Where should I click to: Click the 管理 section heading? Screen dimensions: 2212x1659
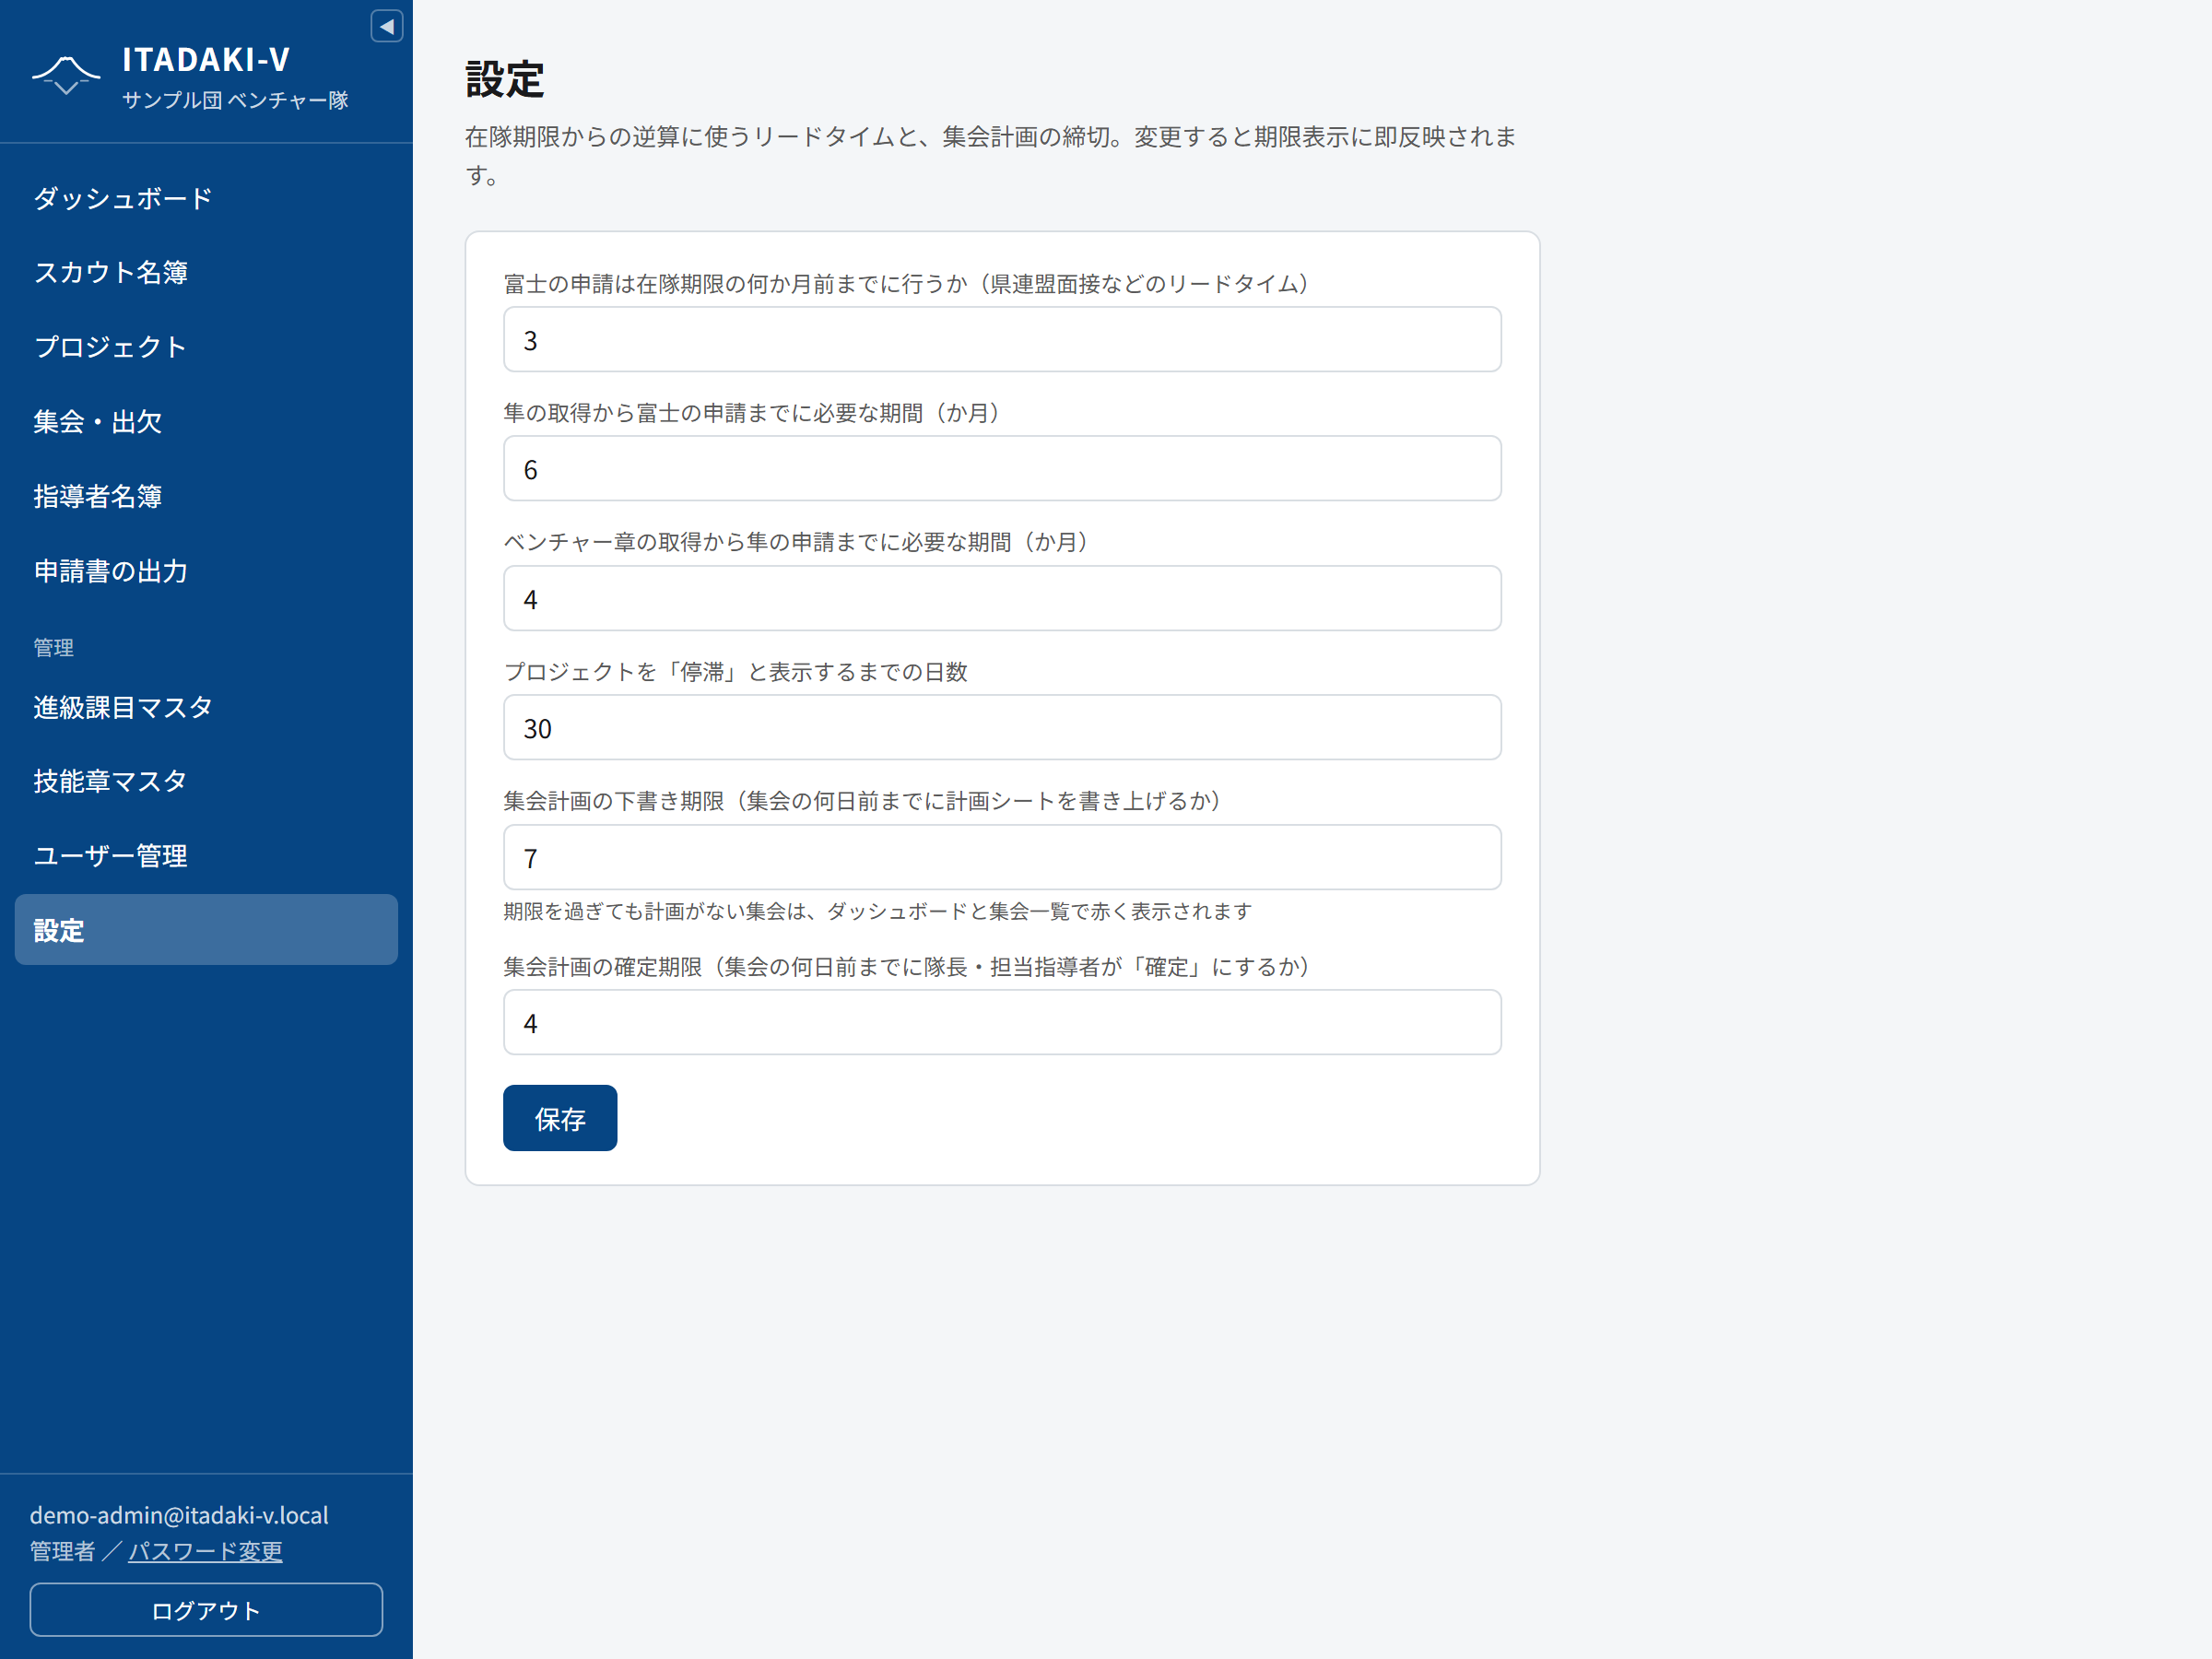(53, 648)
